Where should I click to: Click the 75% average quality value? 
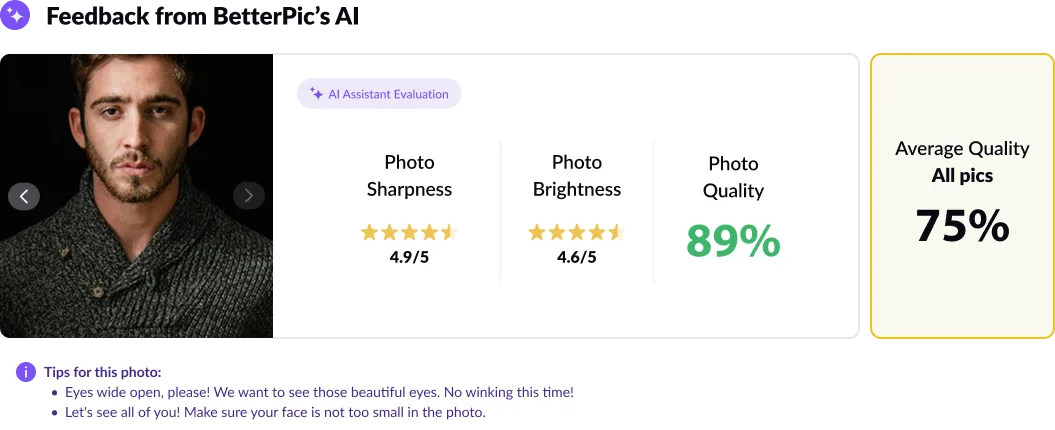pos(962,226)
